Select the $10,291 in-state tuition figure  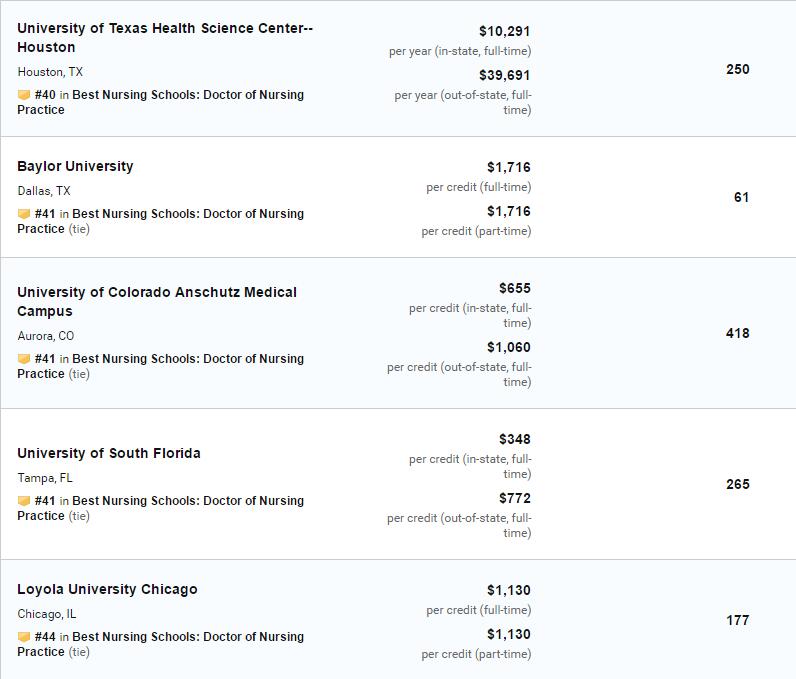[x=505, y=31]
